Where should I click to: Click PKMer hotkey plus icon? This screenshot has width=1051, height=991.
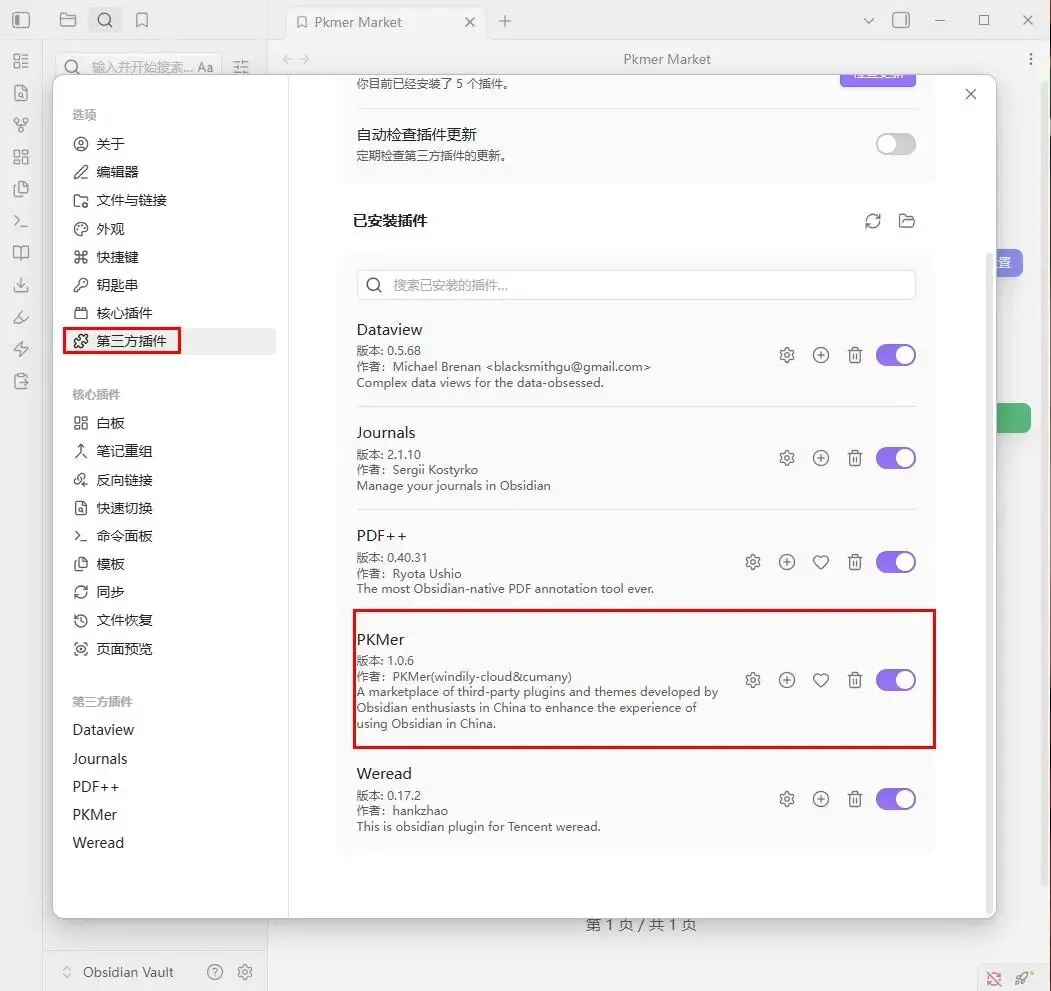[787, 680]
